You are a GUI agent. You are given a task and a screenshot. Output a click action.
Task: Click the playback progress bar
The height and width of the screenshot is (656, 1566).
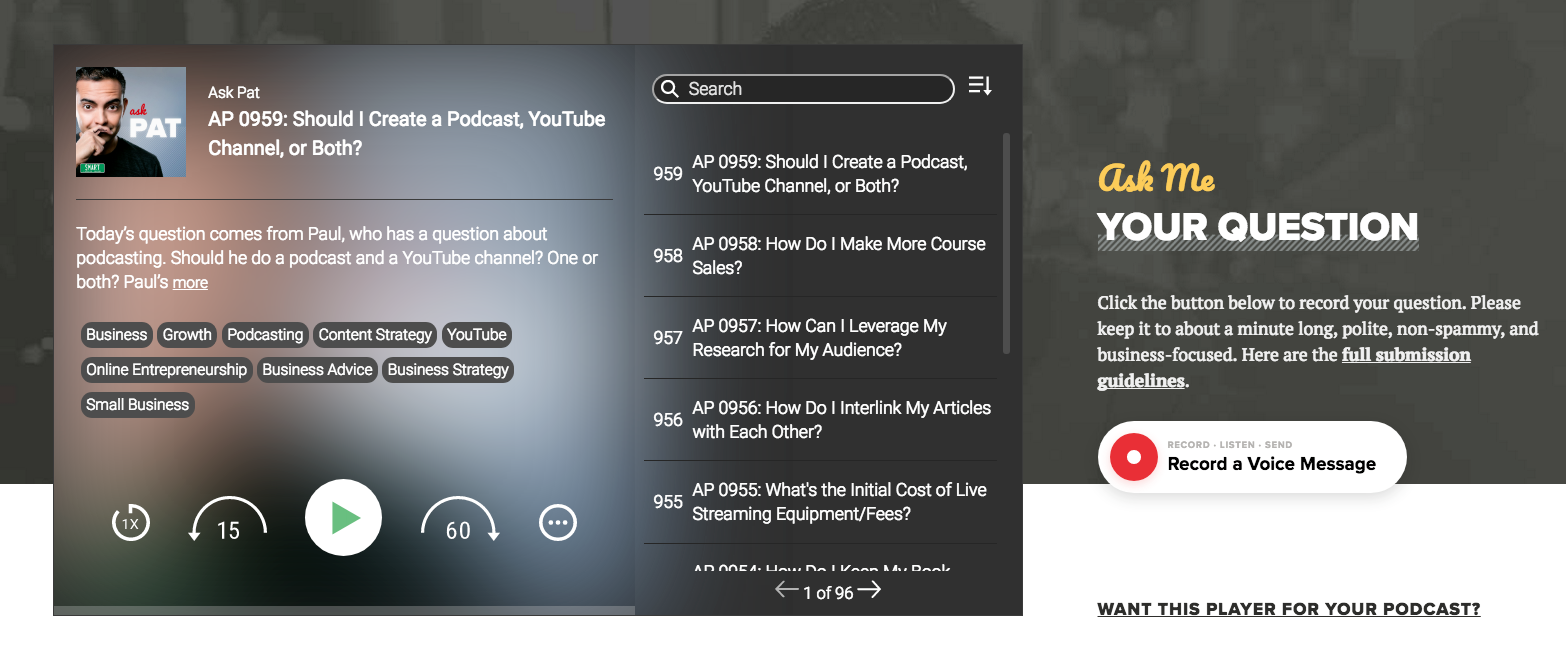pos(344,610)
